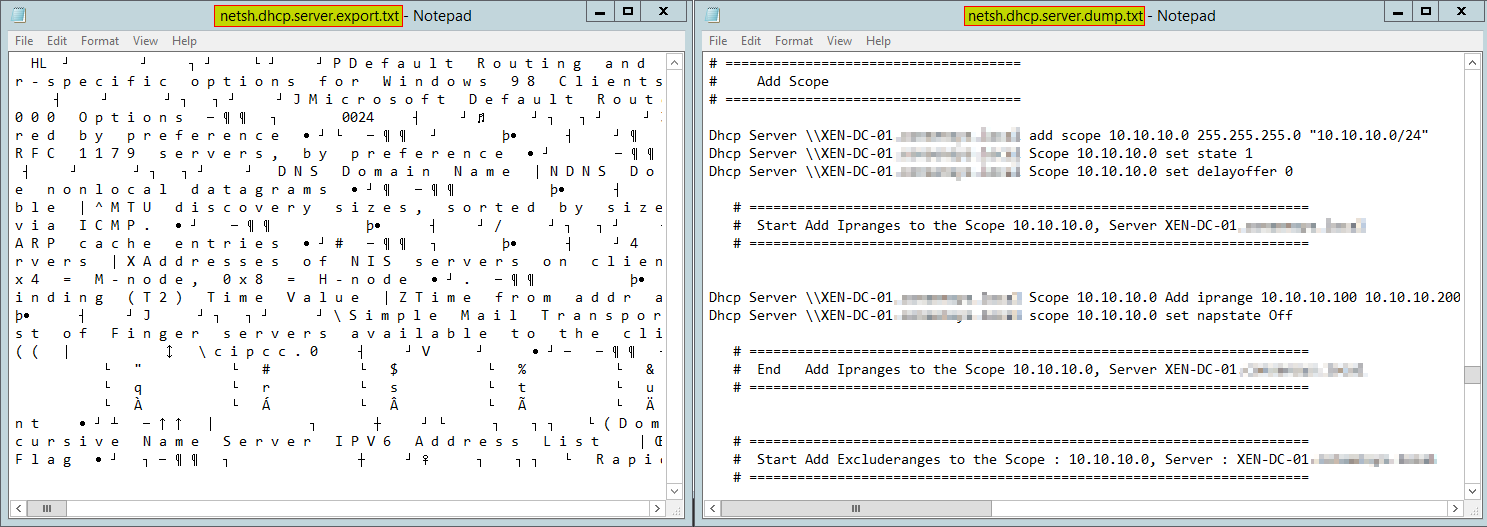1487x527 pixels.
Task: Click Notepad icon in dump.txt title bar
Action: [712, 15]
